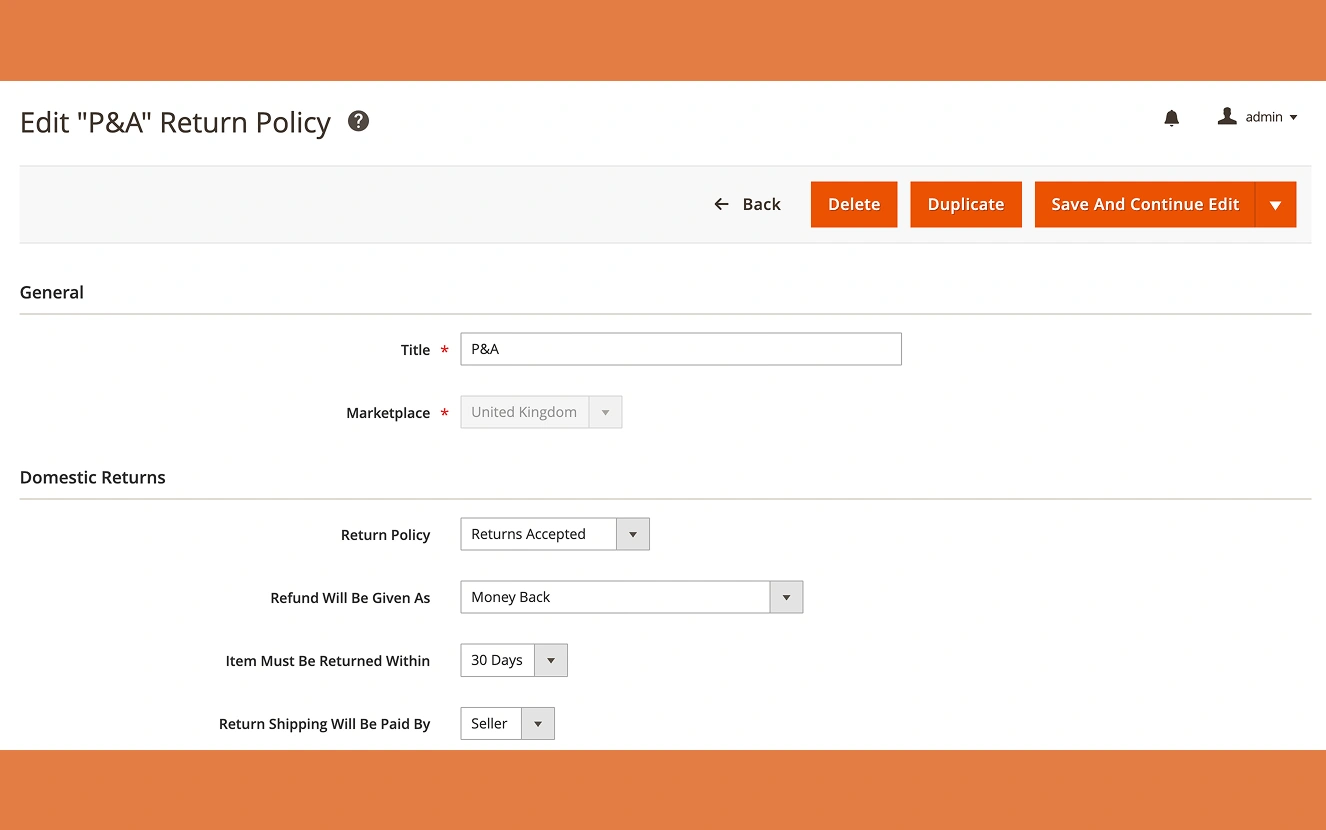Image resolution: width=1326 pixels, height=830 pixels.
Task: Open the notifications bell
Action: click(1172, 118)
